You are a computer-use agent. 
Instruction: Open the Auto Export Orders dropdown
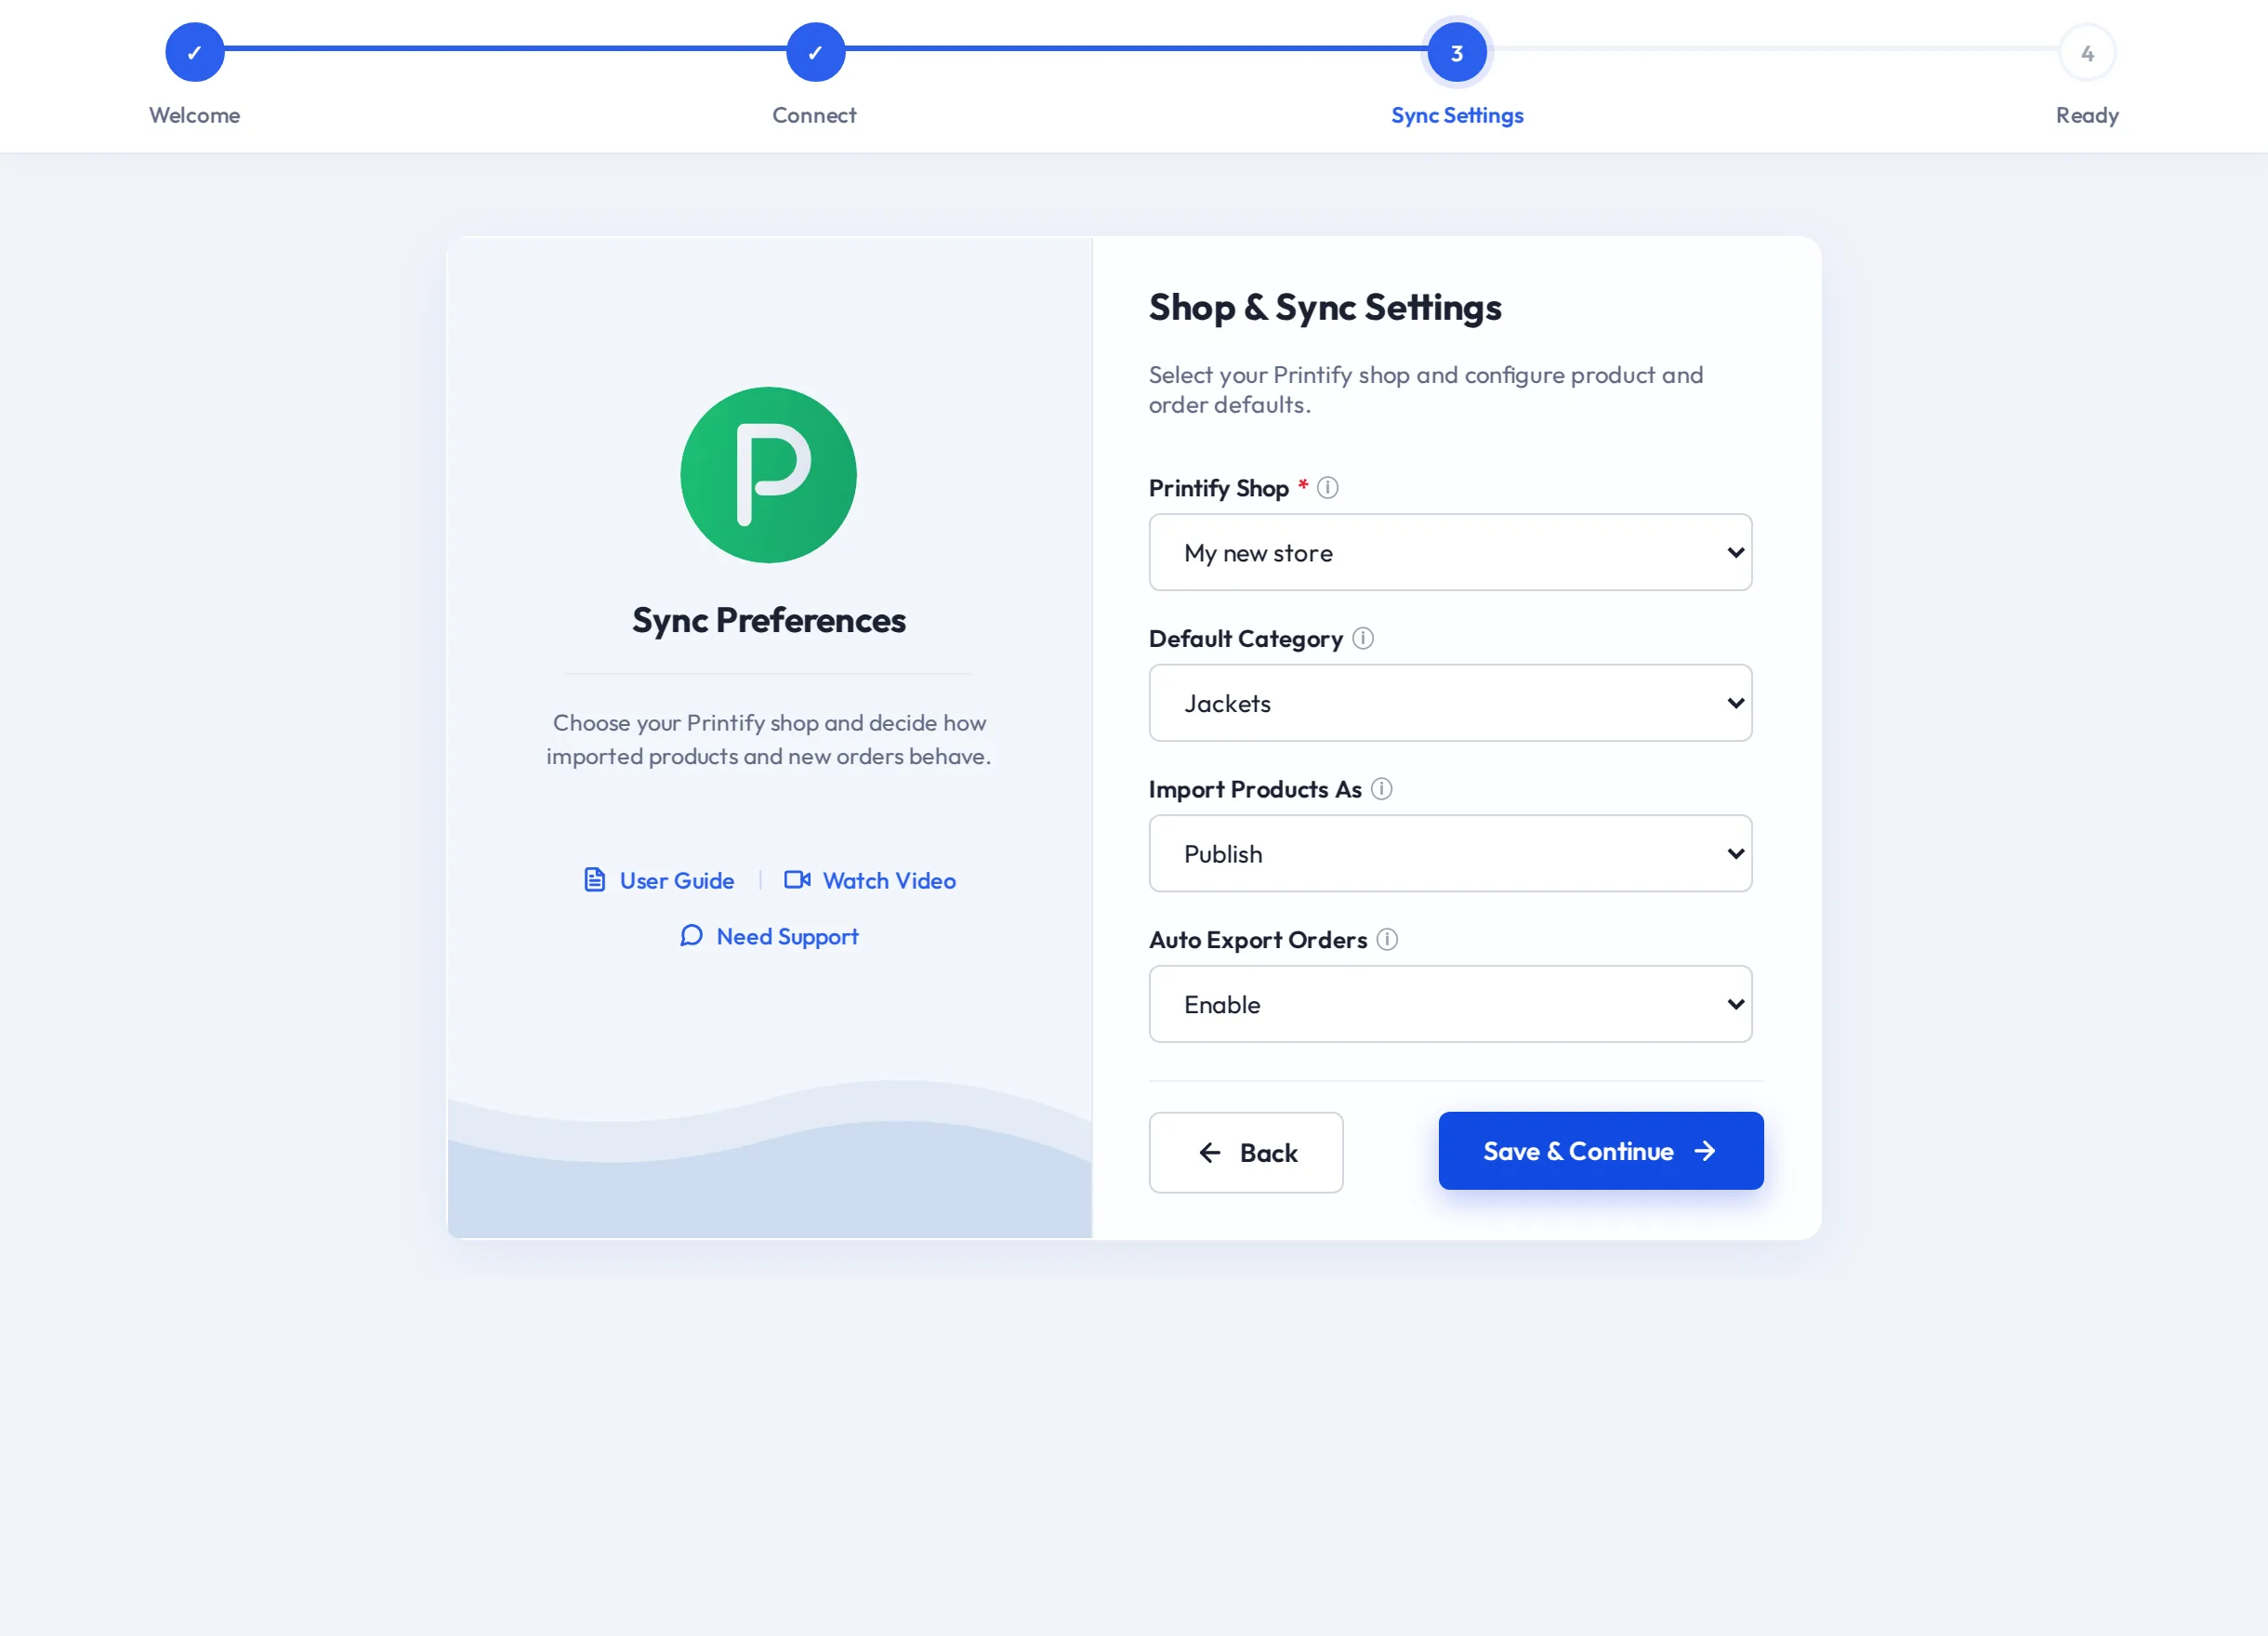1450,1004
